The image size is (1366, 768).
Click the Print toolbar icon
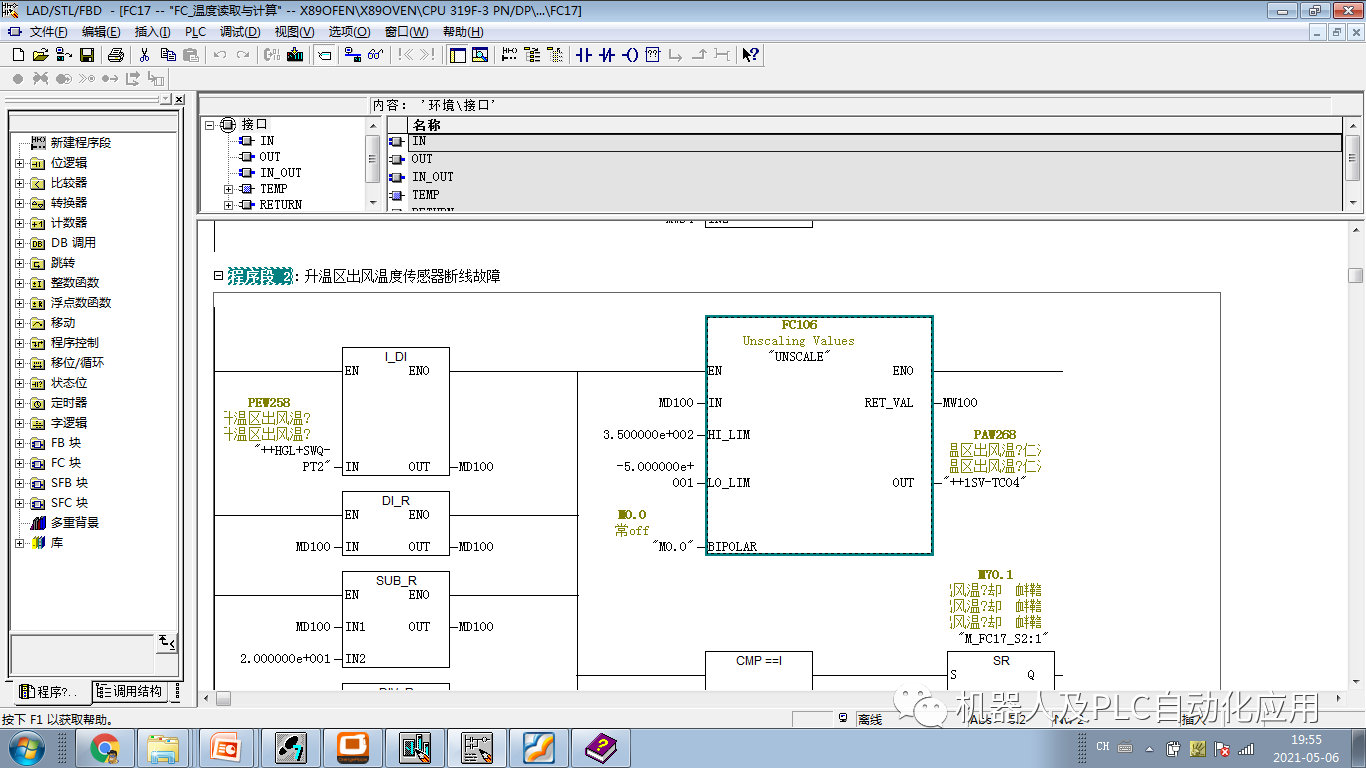click(x=116, y=55)
